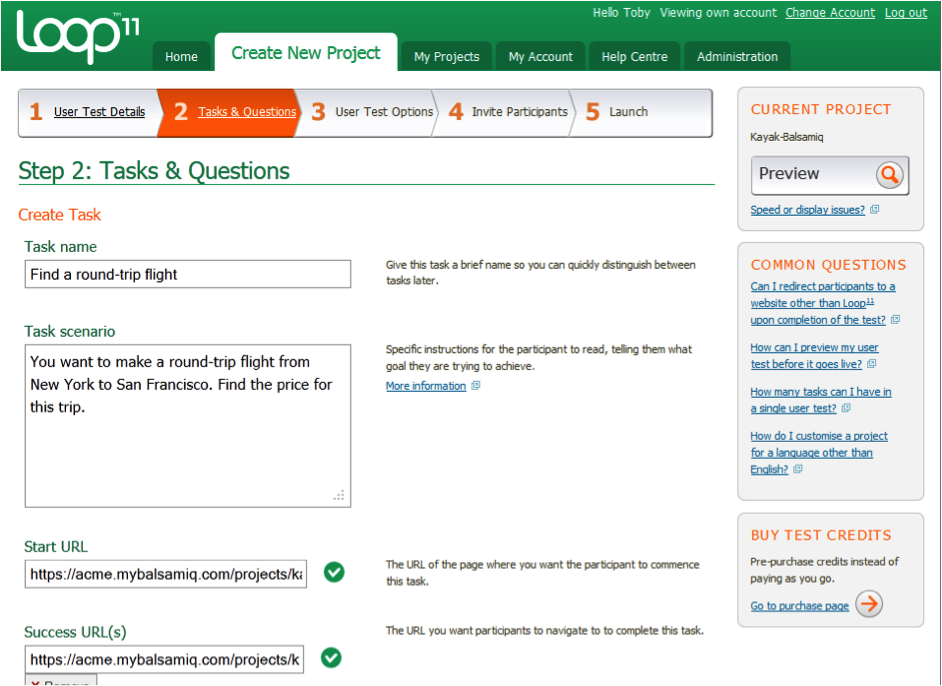Click the Success URL(s) input field
Viewport: 942px width, 686px height.
click(165, 660)
